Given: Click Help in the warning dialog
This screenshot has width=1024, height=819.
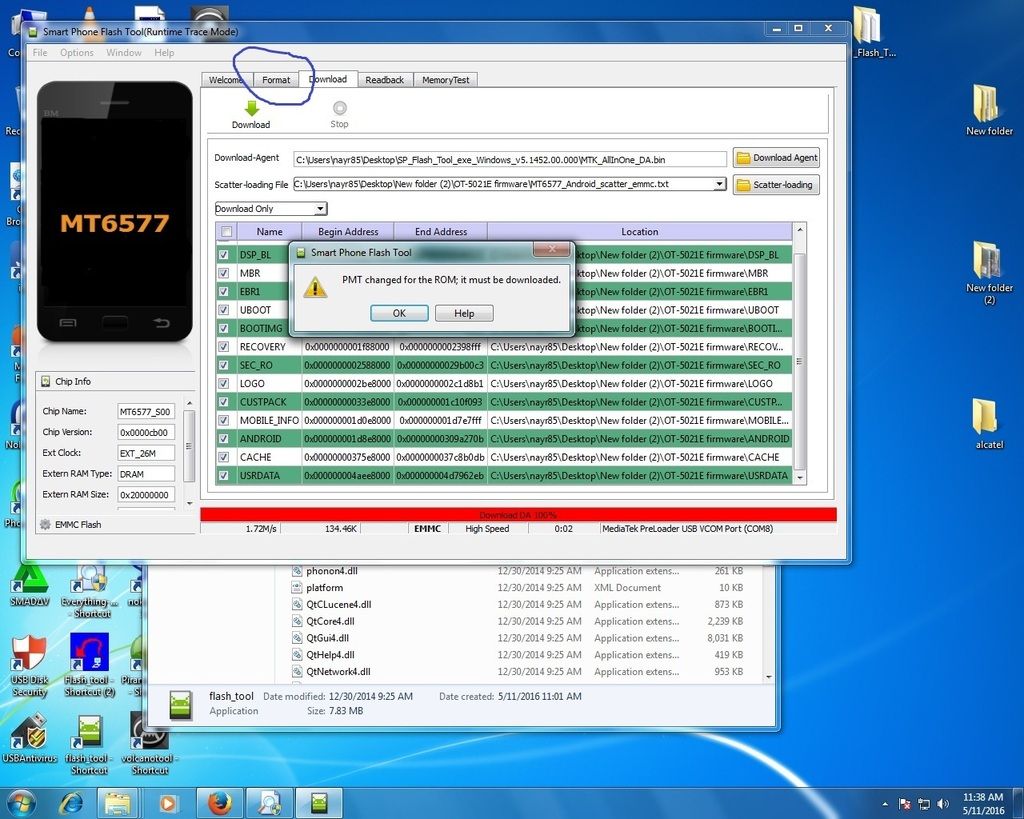Looking at the screenshot, I should point(464,313).
